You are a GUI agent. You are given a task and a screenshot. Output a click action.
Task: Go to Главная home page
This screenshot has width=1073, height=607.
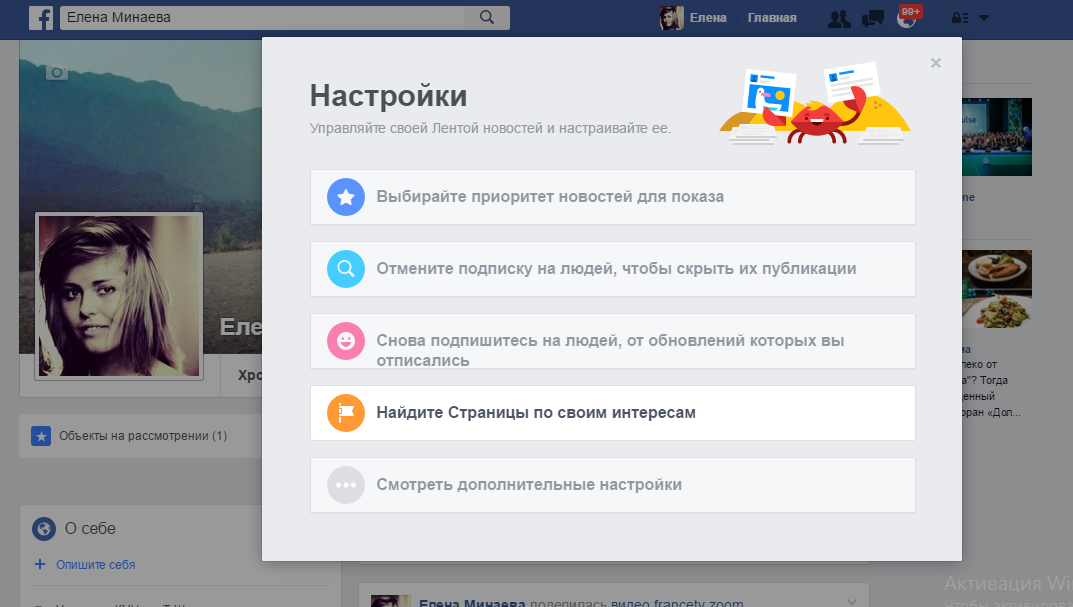pyautogui.click(x=772, y=18)
